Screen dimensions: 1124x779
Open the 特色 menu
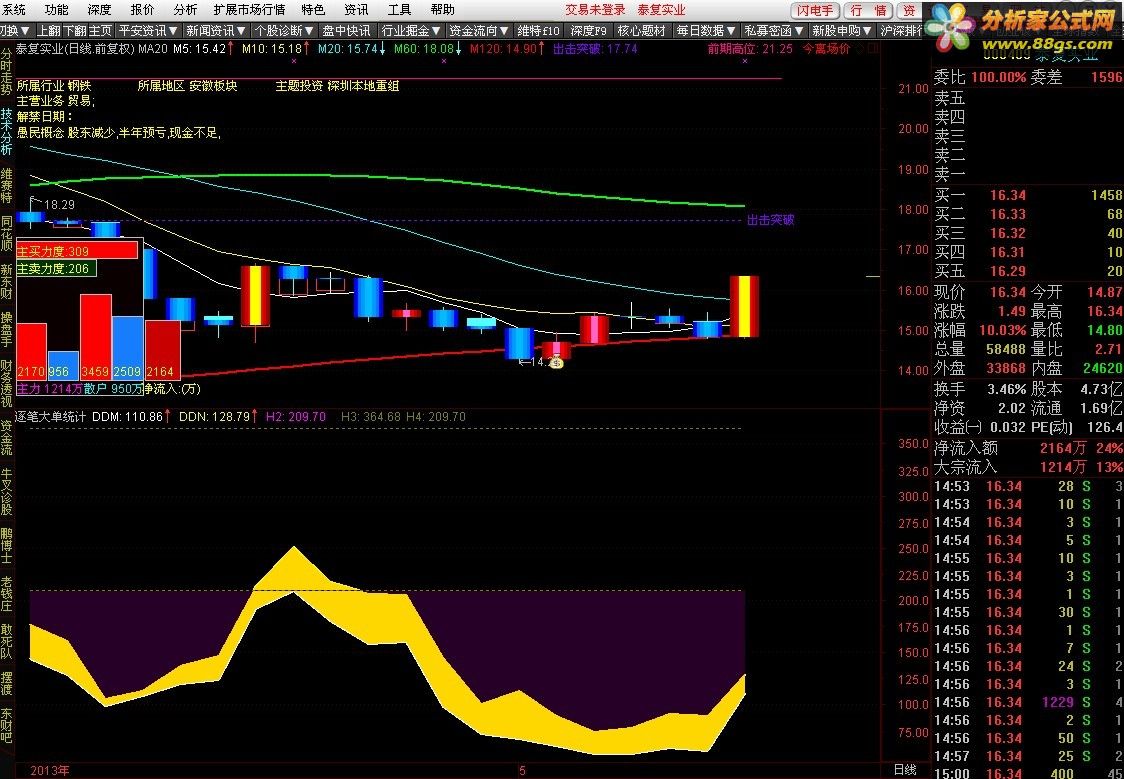coord(313,10)
